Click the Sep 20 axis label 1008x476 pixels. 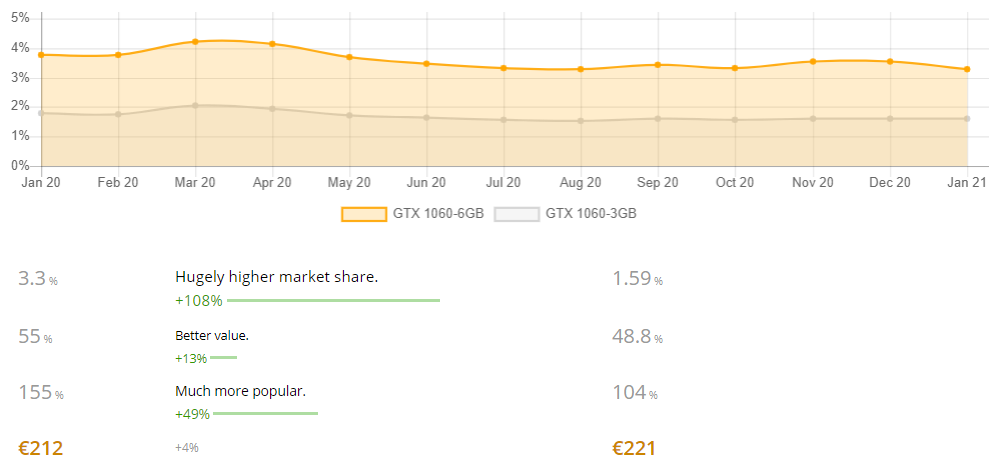pos(658,183)
